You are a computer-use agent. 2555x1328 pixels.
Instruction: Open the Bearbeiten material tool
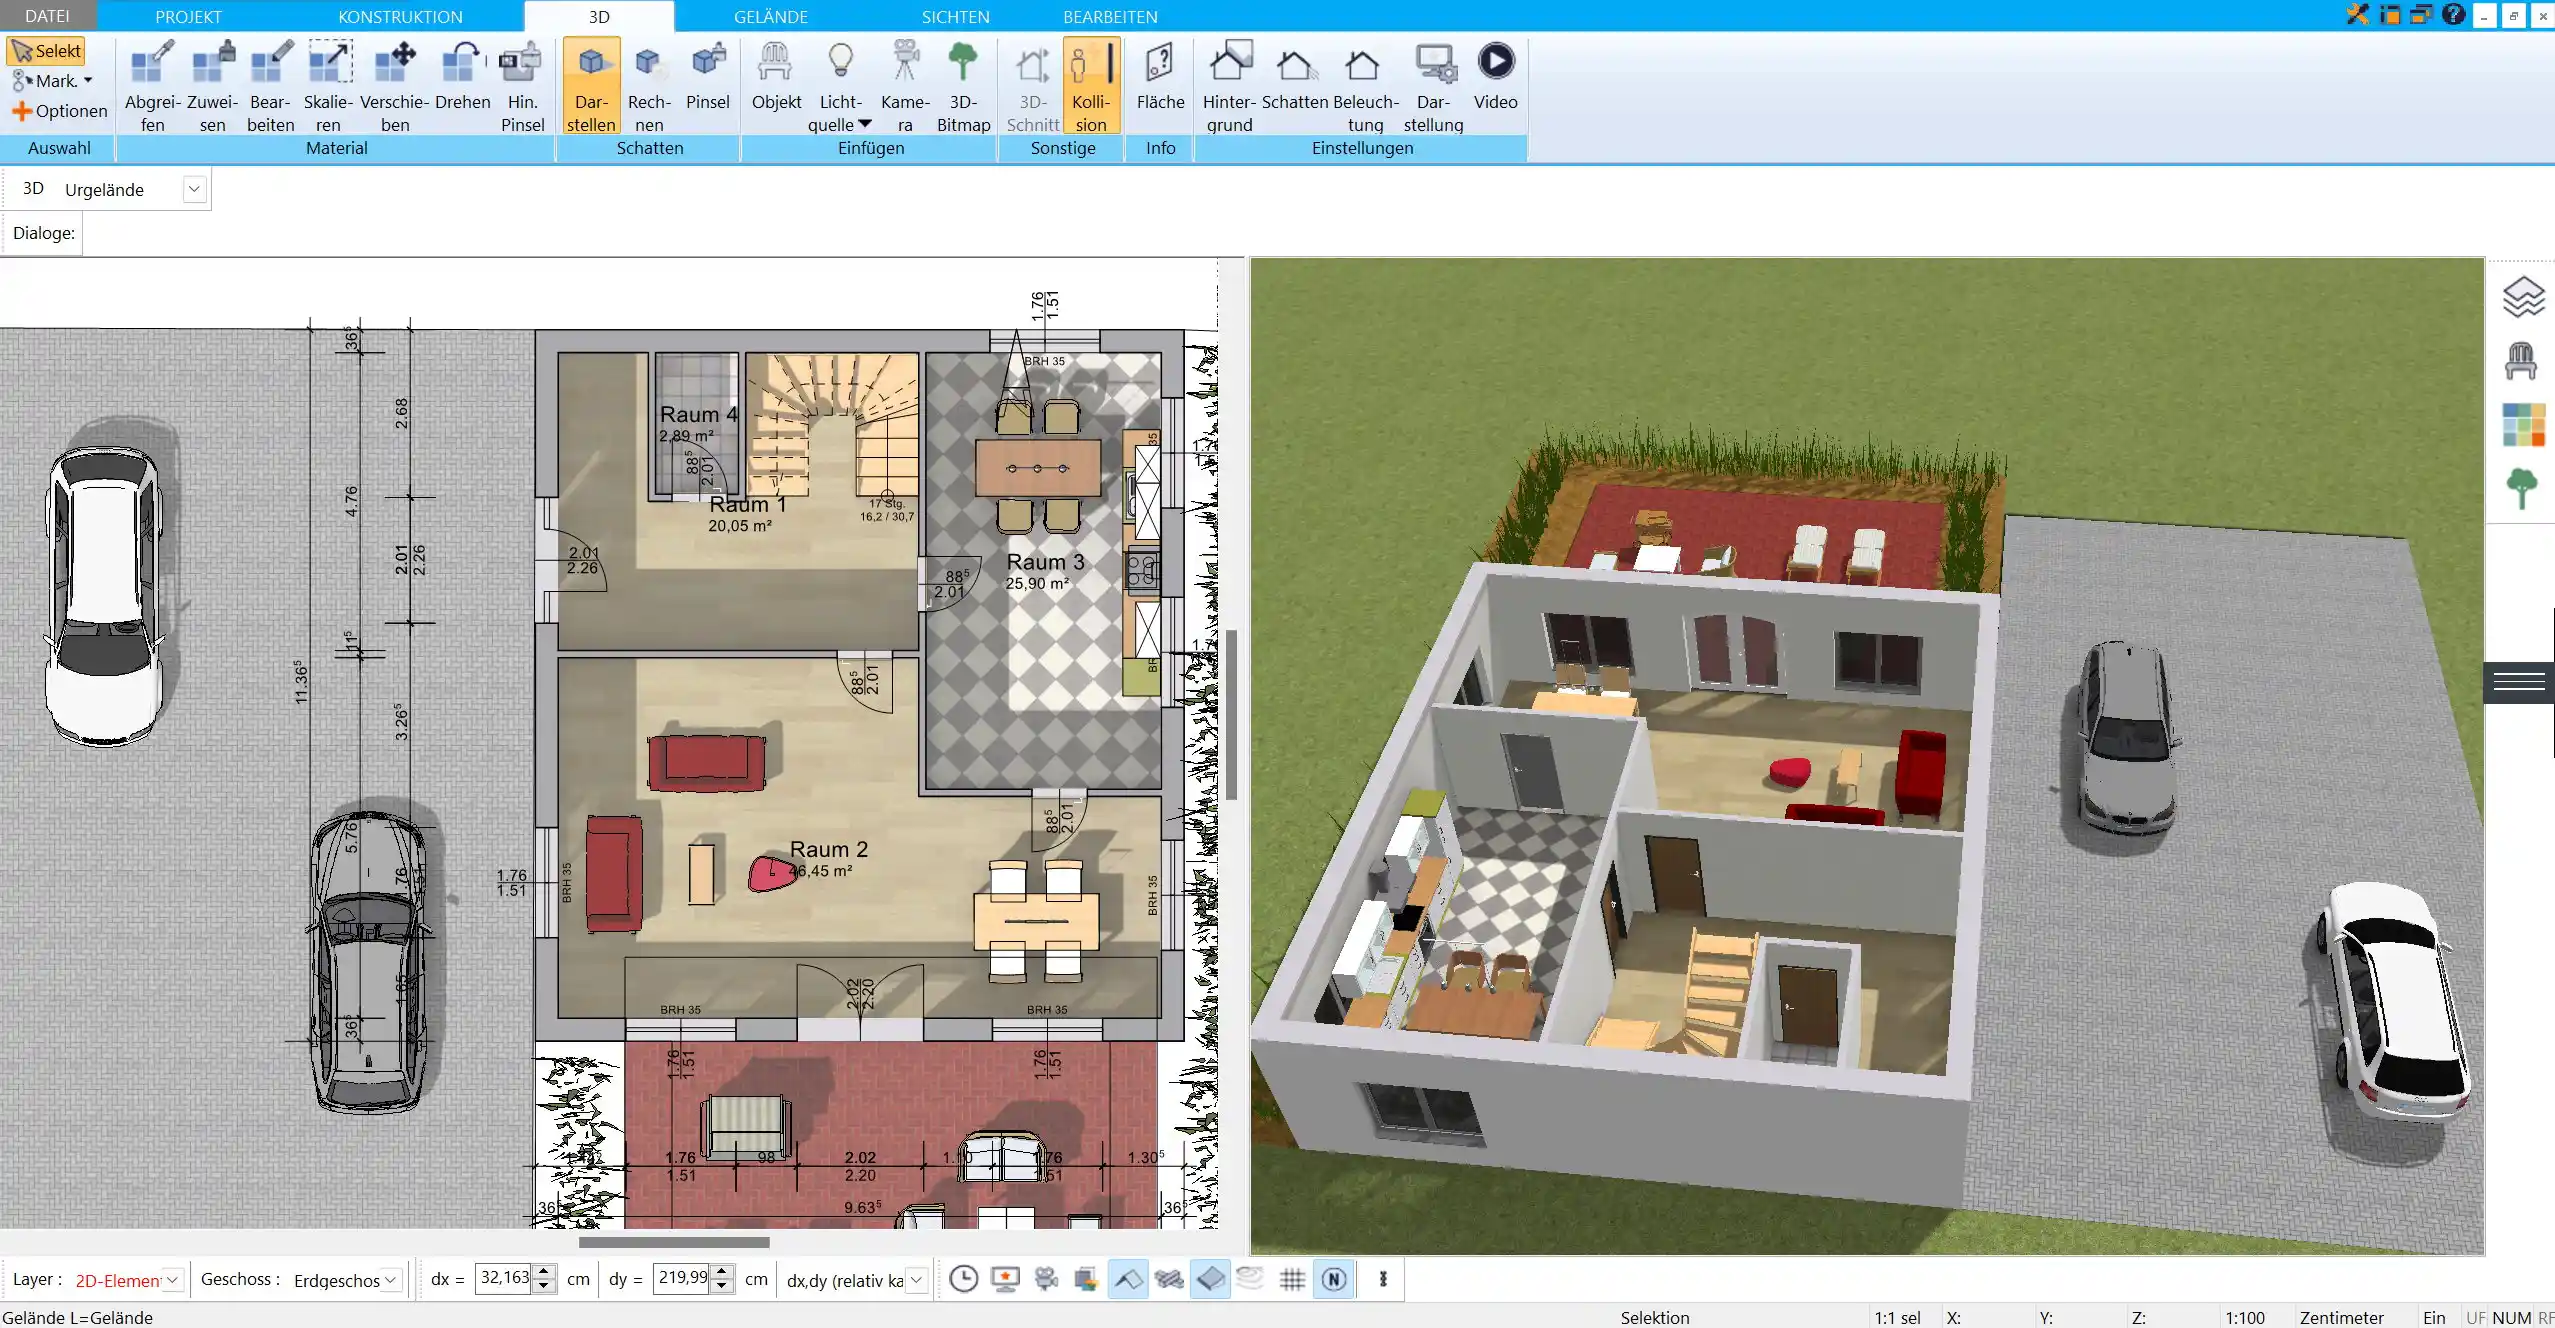click(270, 87)
